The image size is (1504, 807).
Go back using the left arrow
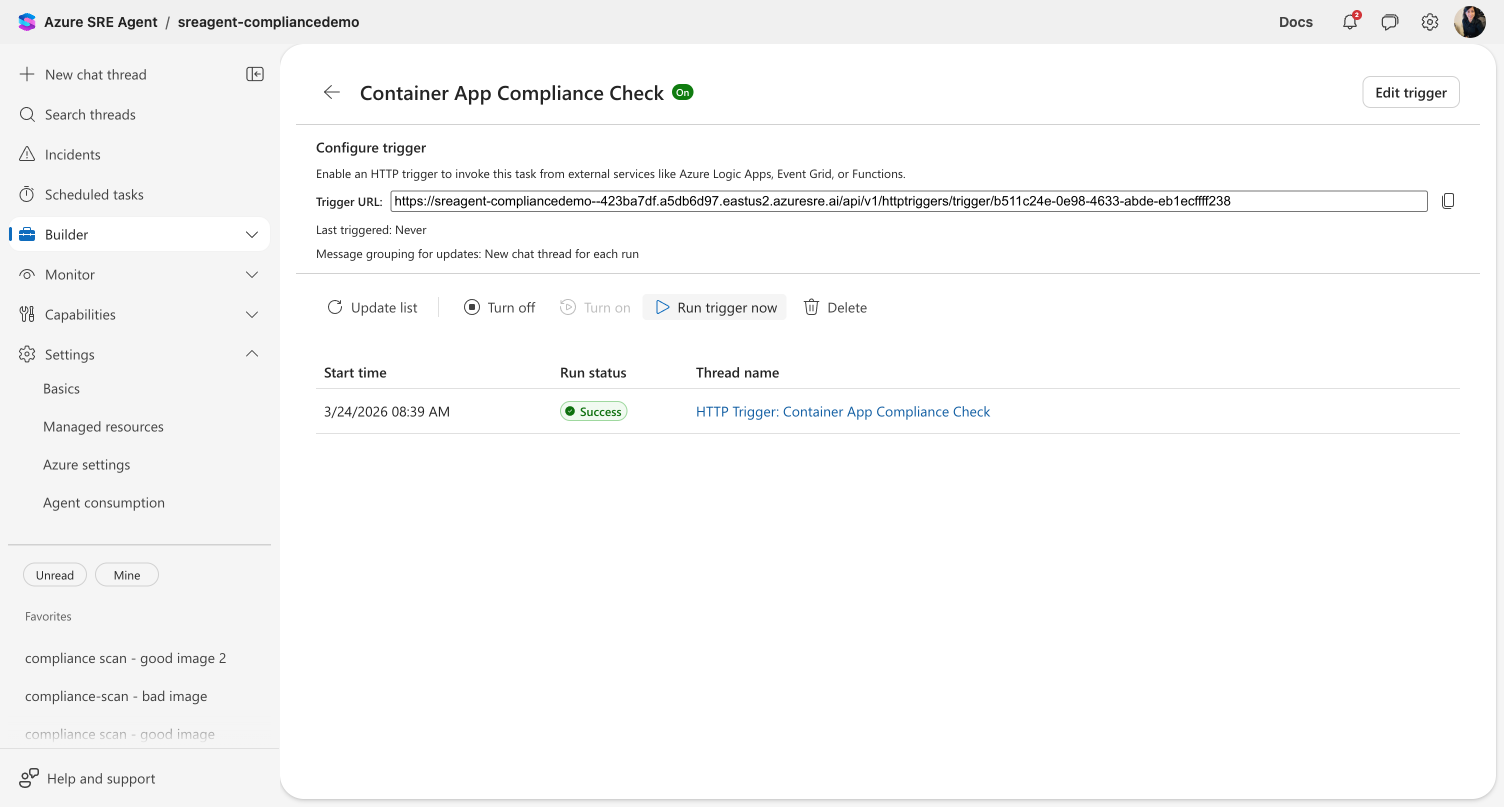coord(332,92)
